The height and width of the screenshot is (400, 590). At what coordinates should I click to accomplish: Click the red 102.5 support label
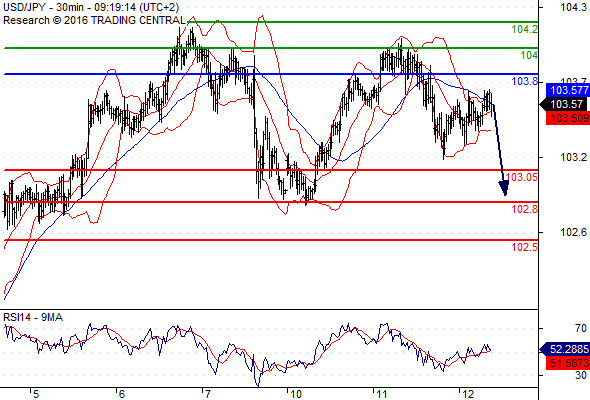pos(525,247)
